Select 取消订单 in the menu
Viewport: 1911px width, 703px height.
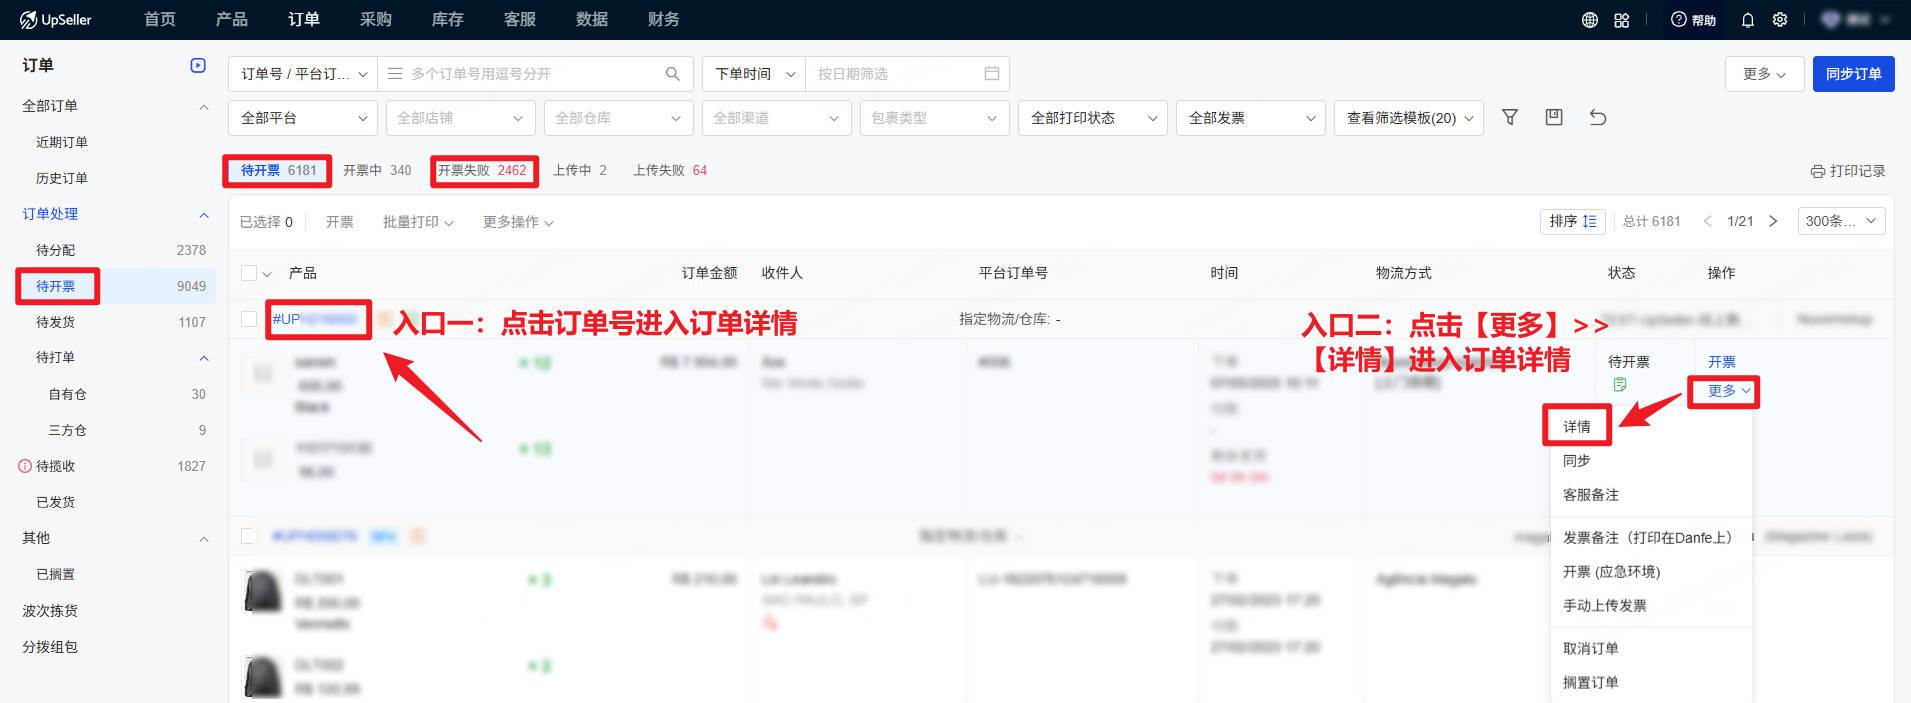pos(1591,649)
